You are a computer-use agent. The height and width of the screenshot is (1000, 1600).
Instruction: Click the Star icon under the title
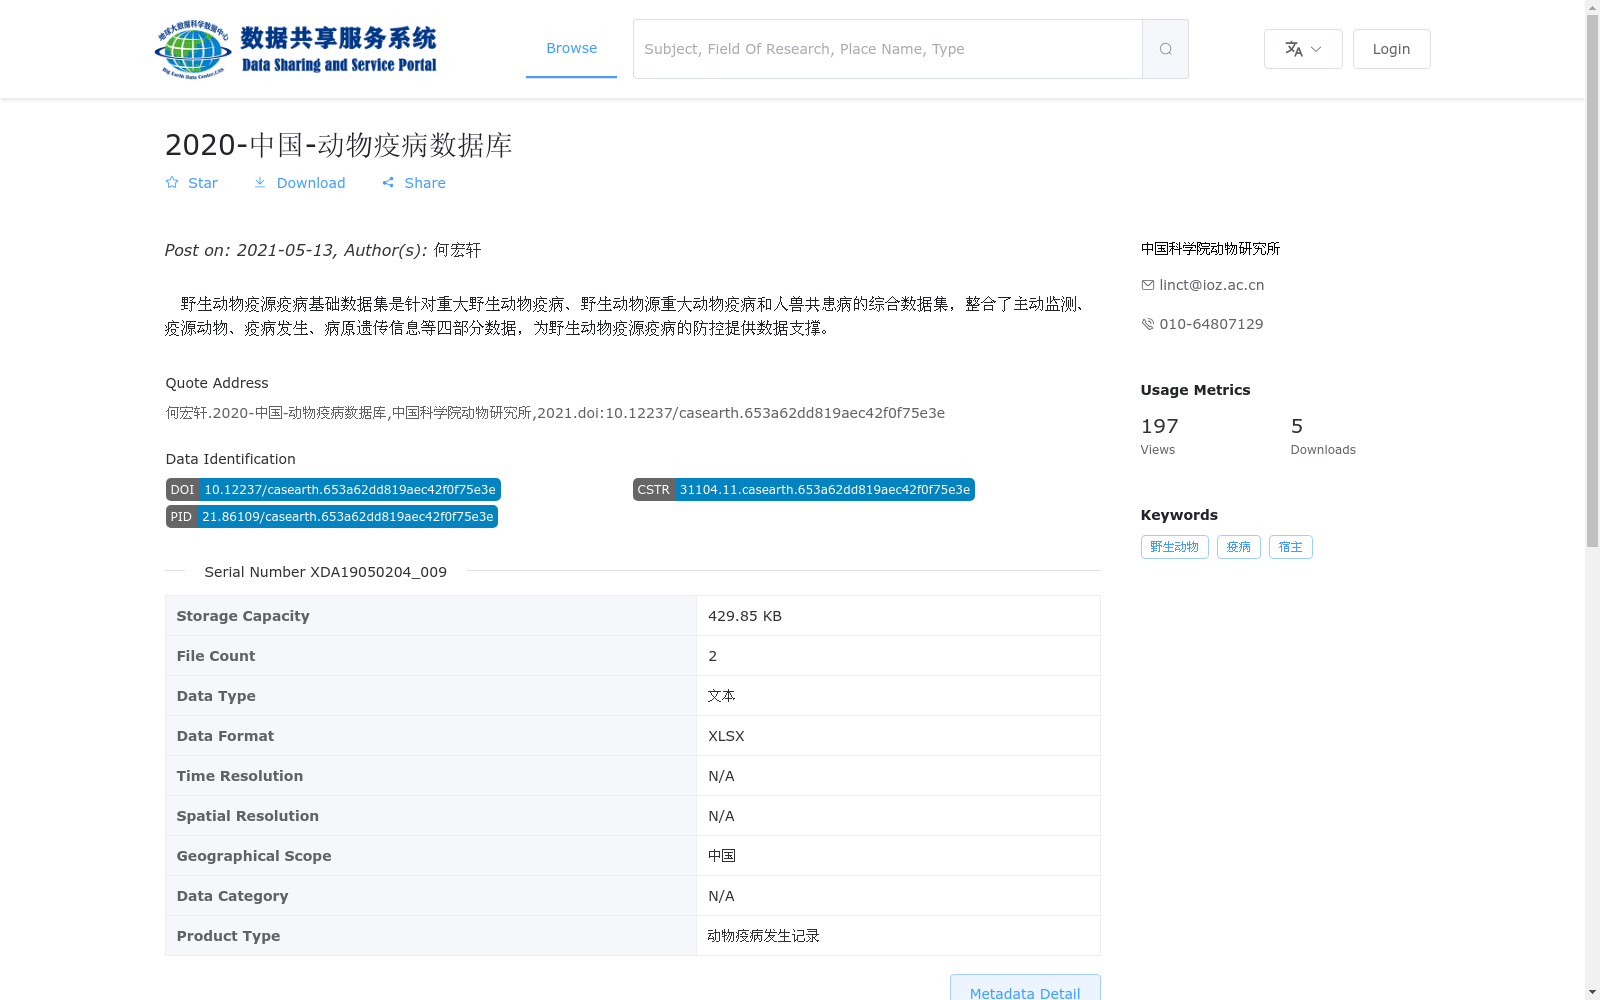pos(172,182)
